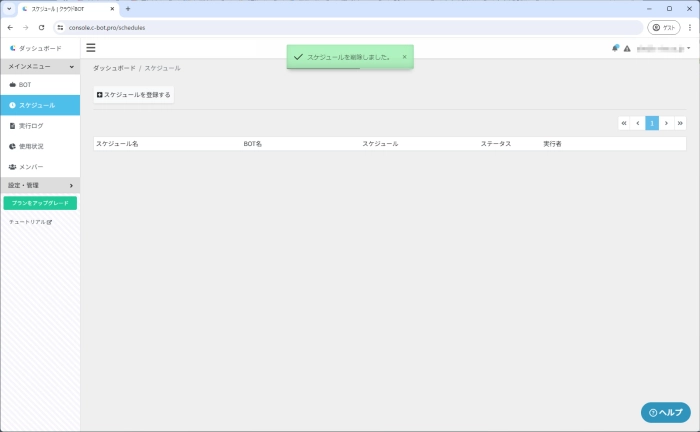Screen dimensions: 700x432
Task: Reload the page with browser refresh icon
Action: 42,27
